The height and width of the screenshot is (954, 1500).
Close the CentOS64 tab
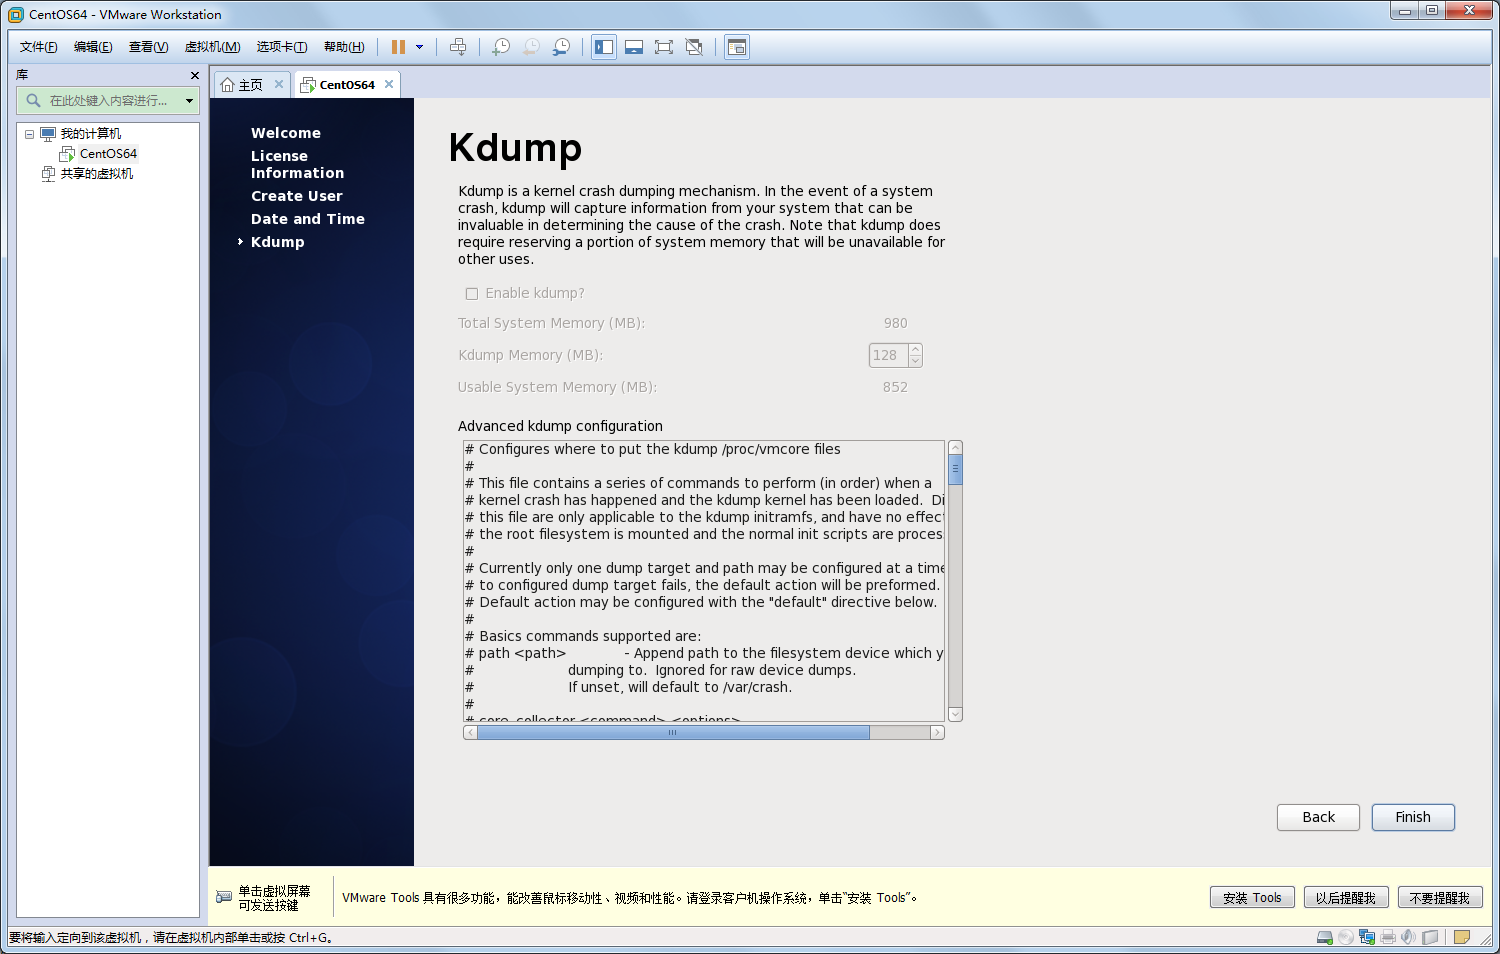click(x=389, y=84)
